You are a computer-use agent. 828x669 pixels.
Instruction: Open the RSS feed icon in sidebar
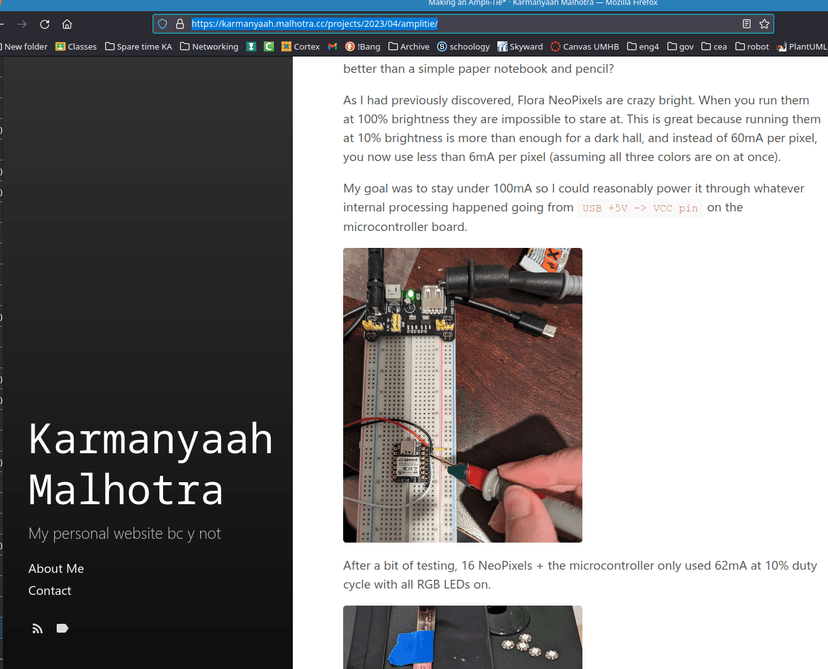point(37,628)
